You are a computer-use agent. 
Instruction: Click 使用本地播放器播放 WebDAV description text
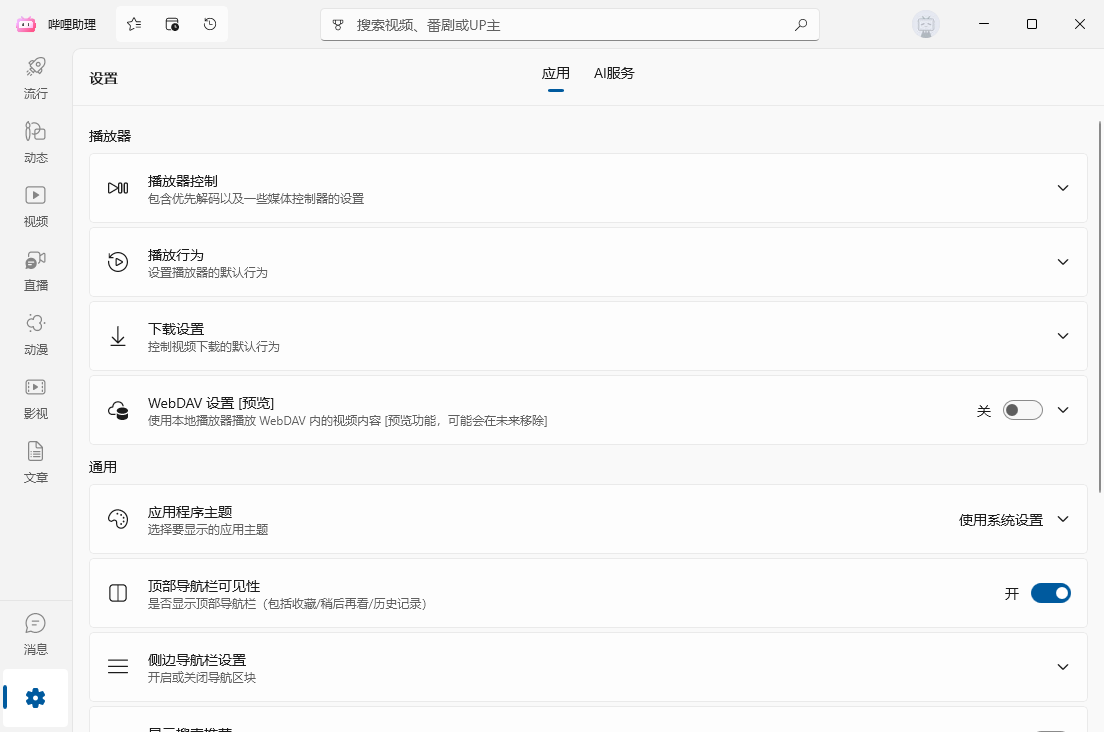point(347,420)
